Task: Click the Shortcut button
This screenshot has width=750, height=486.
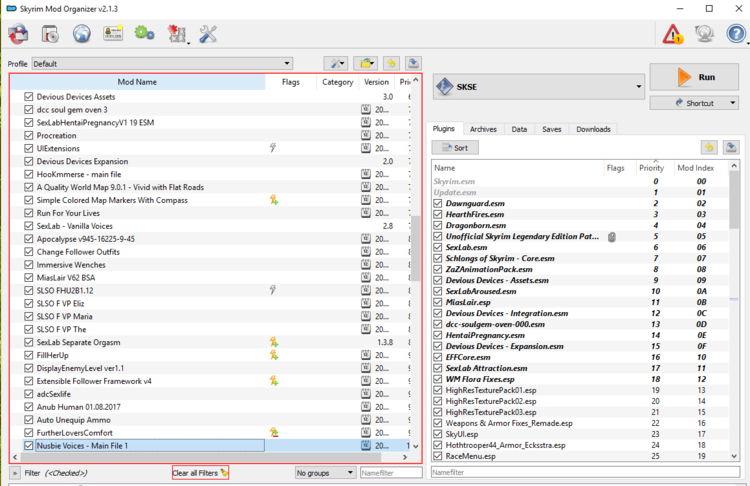Action: coord(694,103)
